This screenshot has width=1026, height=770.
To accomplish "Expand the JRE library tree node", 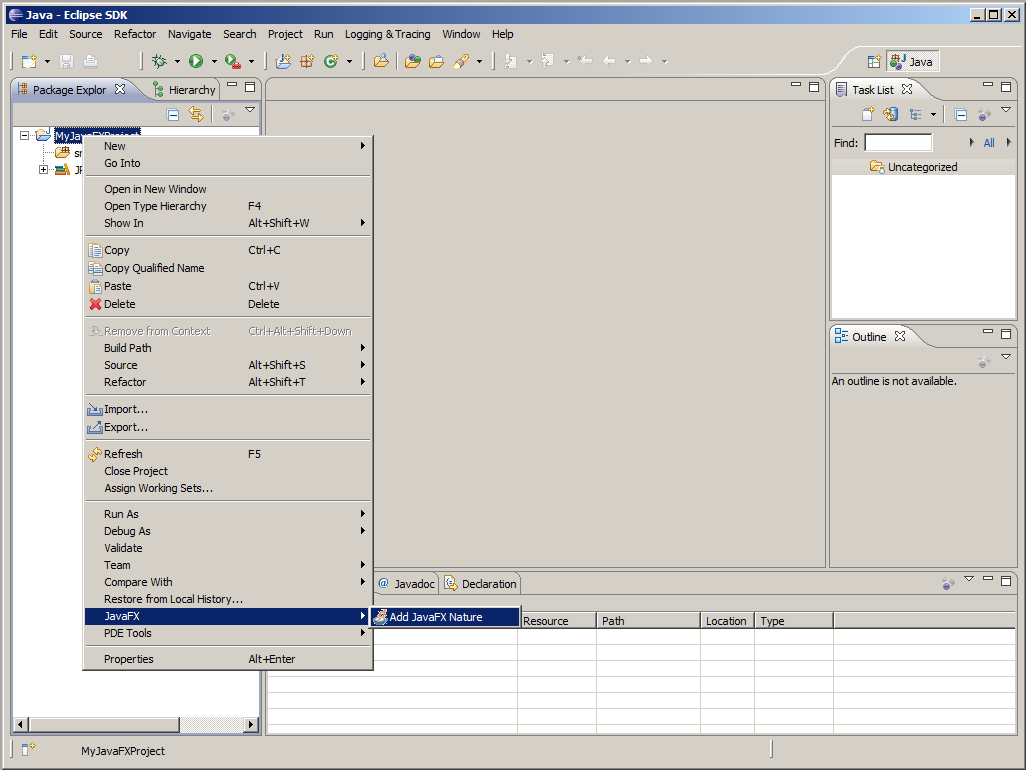I will 44,170.
